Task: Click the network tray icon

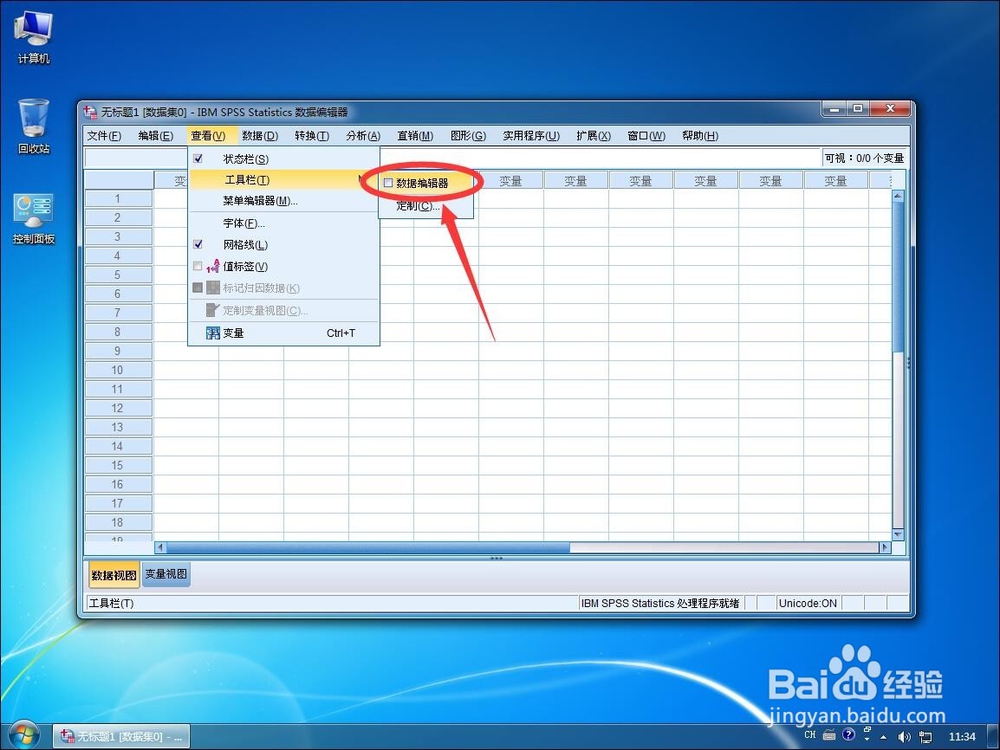Action: pyautogui.click(x=925, y=737)
